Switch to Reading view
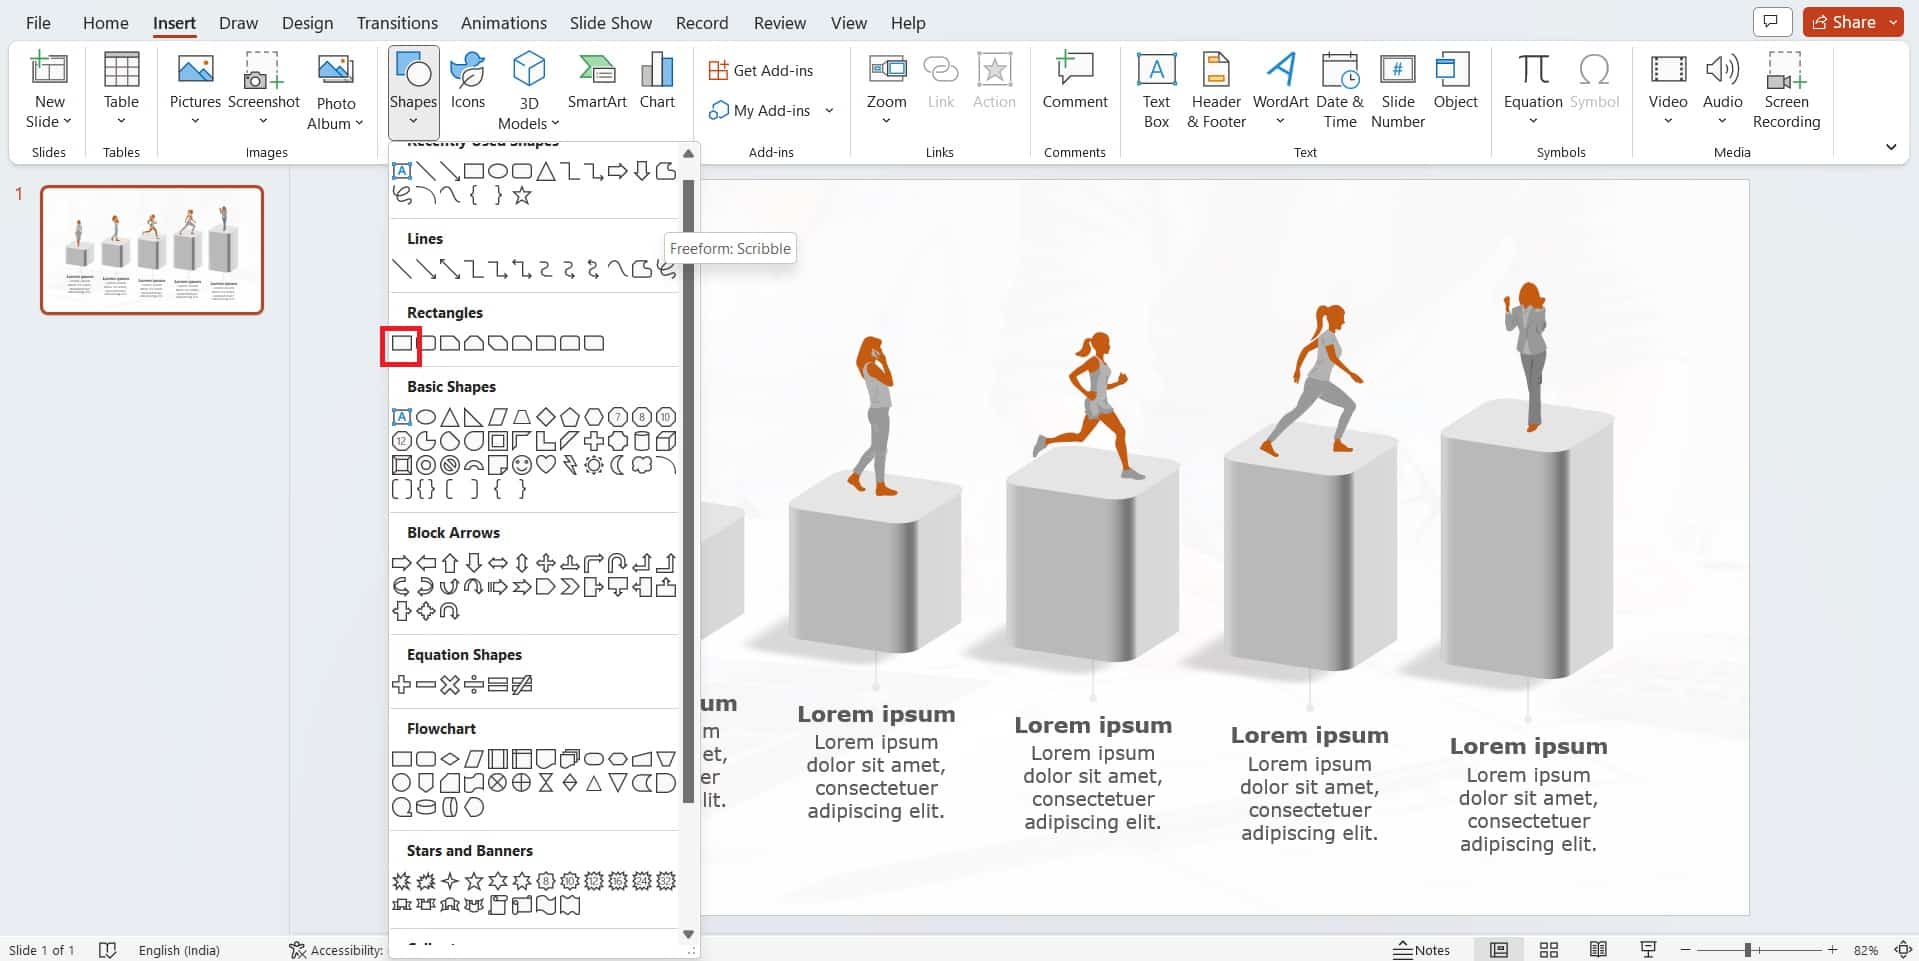 [x=1598, y=949]
